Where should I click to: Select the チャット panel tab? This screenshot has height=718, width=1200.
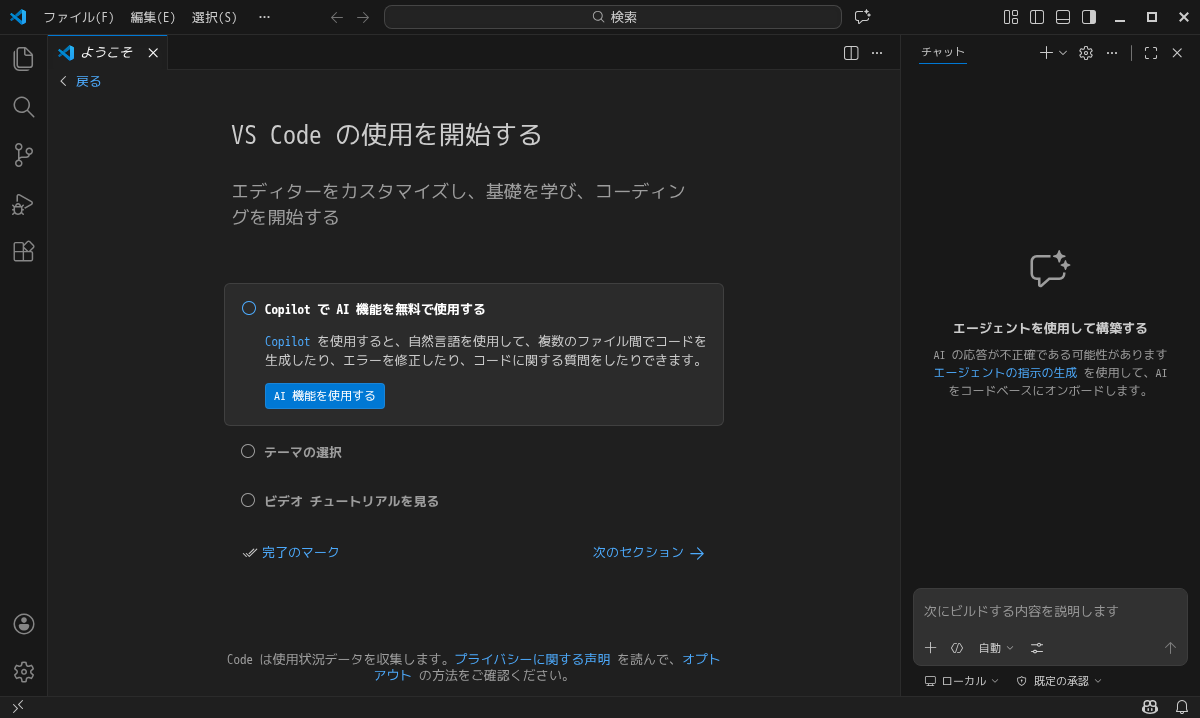(943, 53)
